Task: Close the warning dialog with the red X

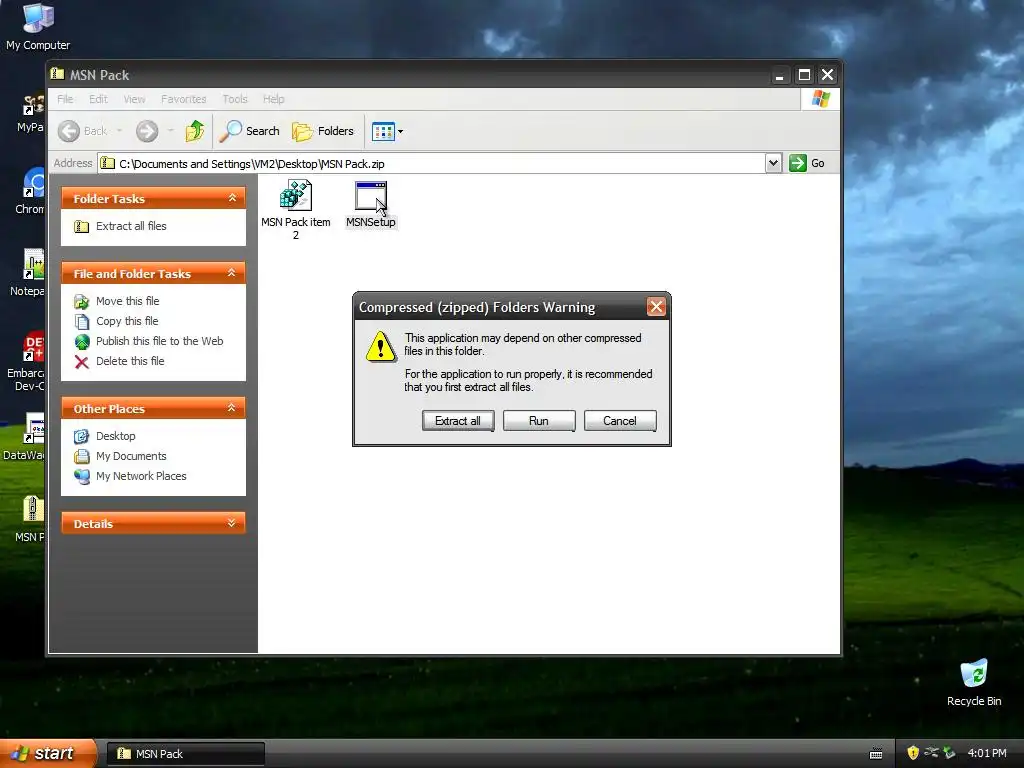Action: click(x=656, y=307)
